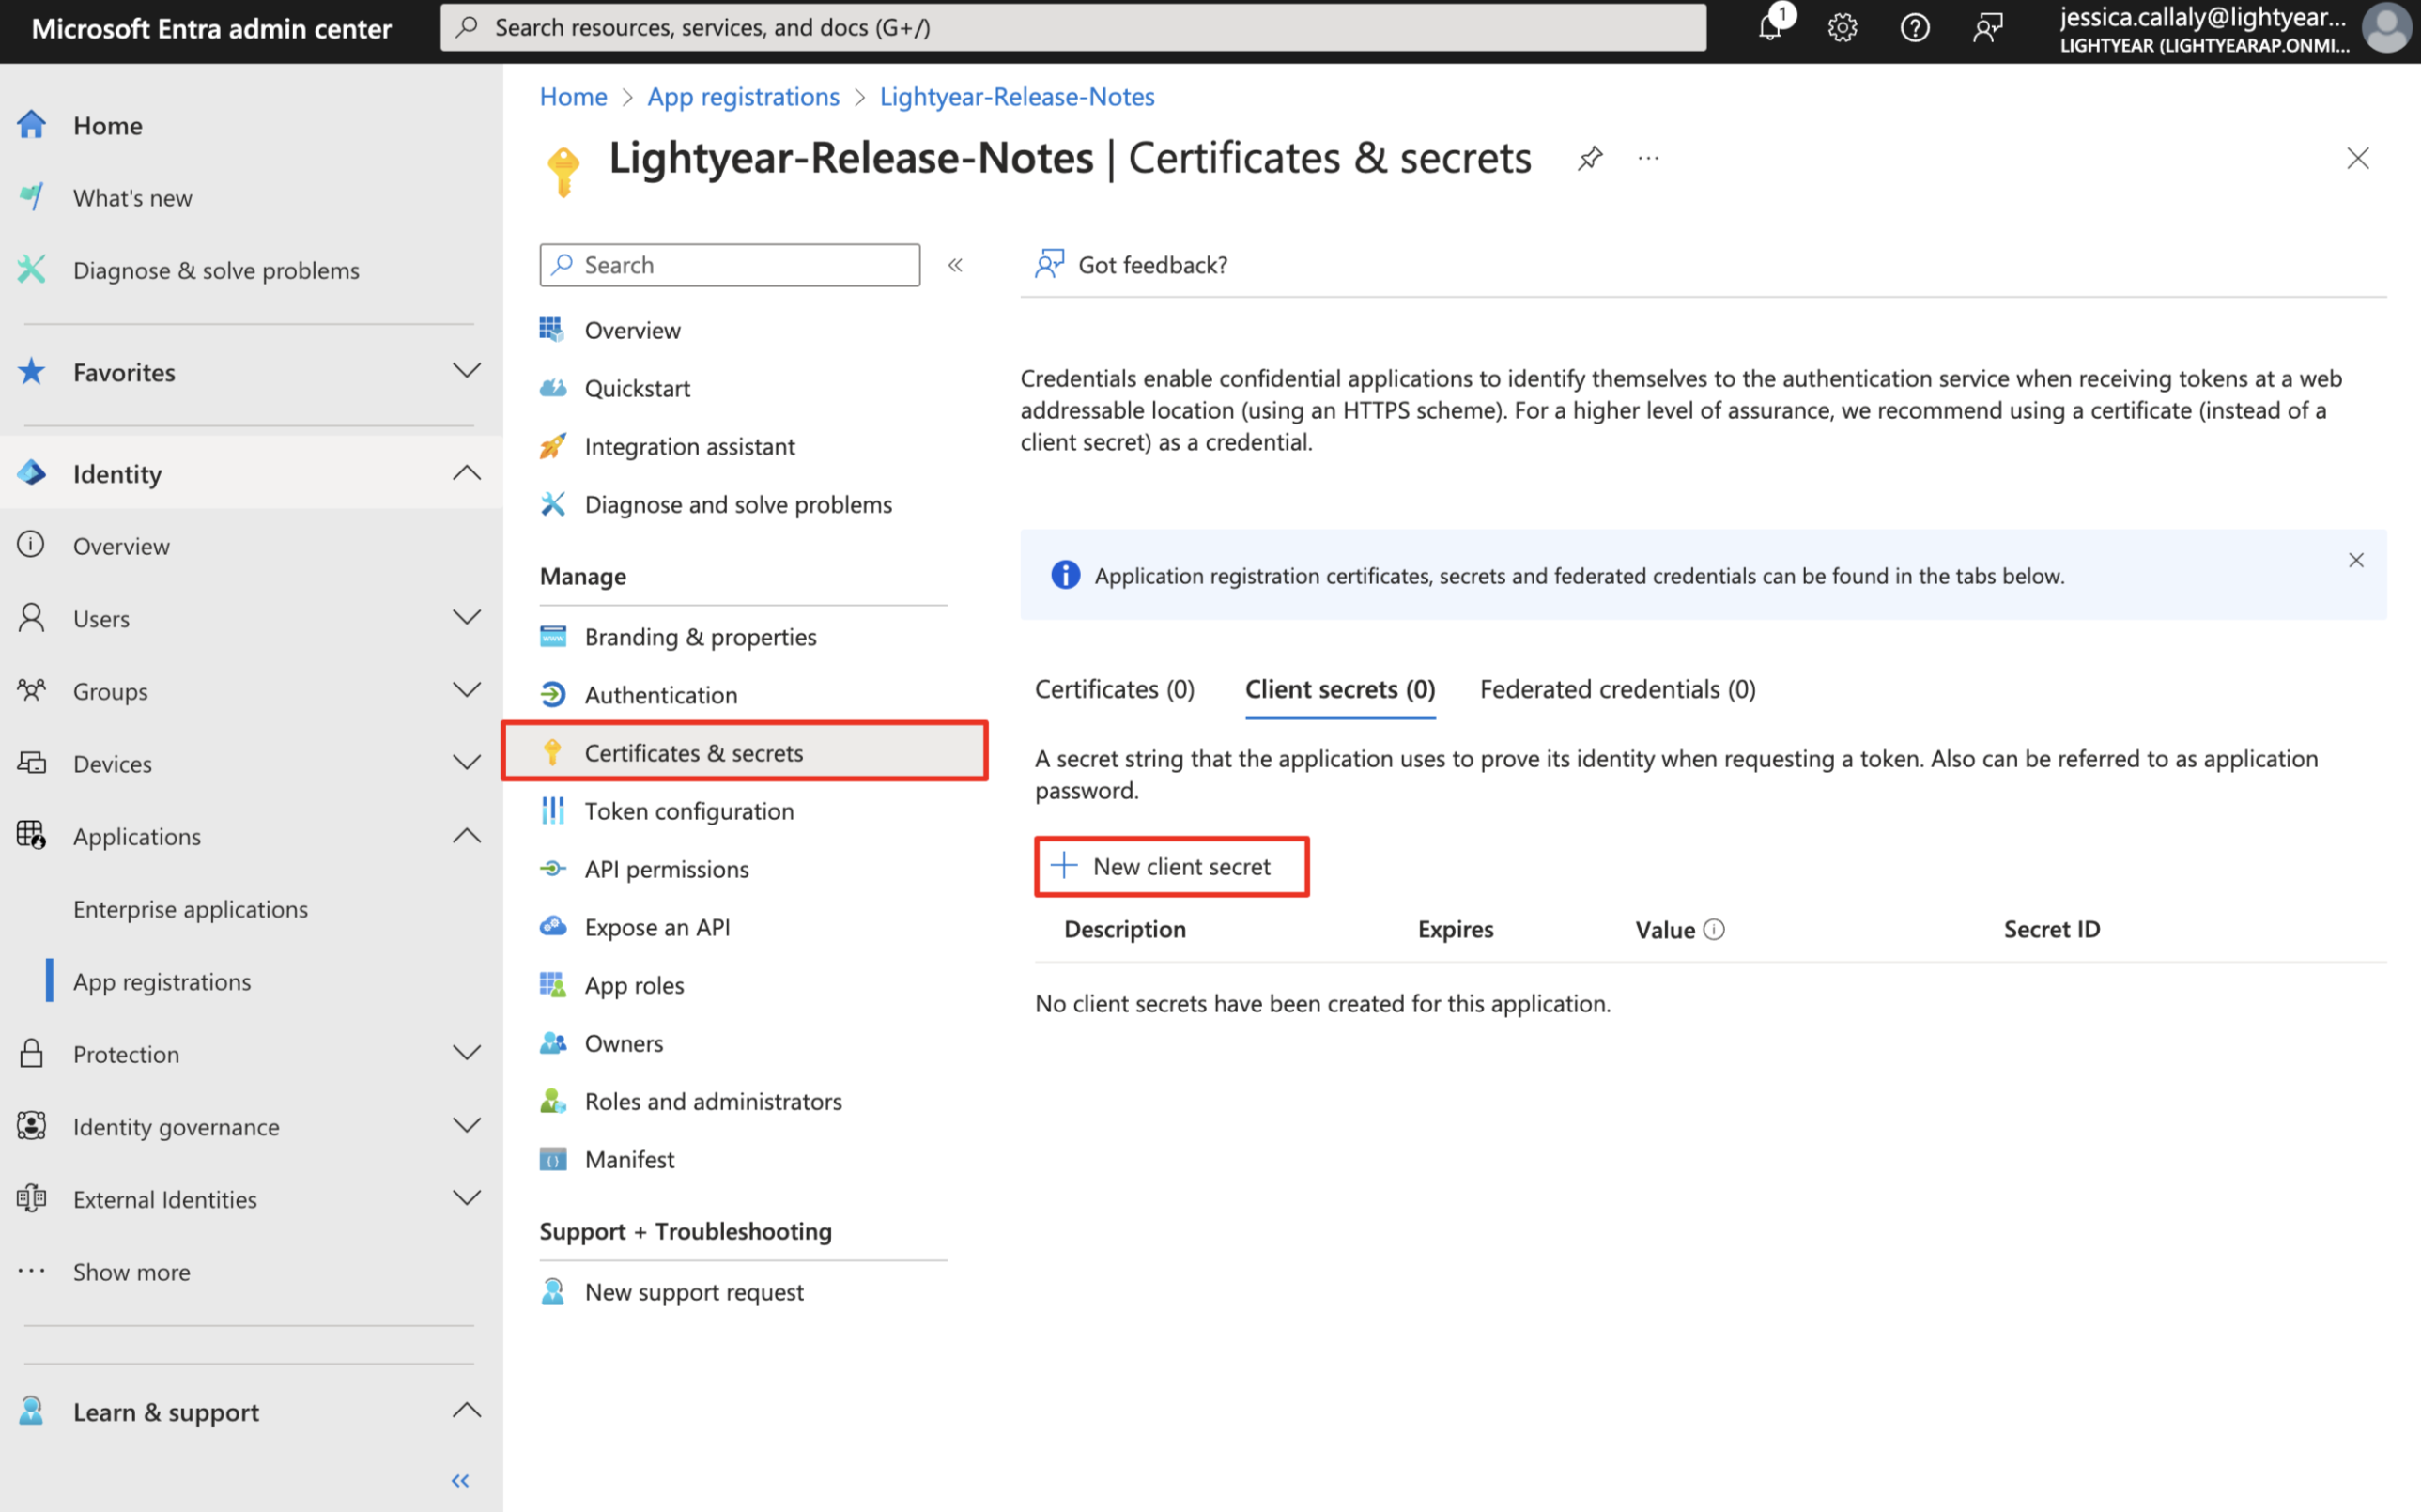This screenshot has height=1512, width=2421.
Task: Open the feedback icon in top bar
Action: pyautogui.click(x=1987, y=27)
